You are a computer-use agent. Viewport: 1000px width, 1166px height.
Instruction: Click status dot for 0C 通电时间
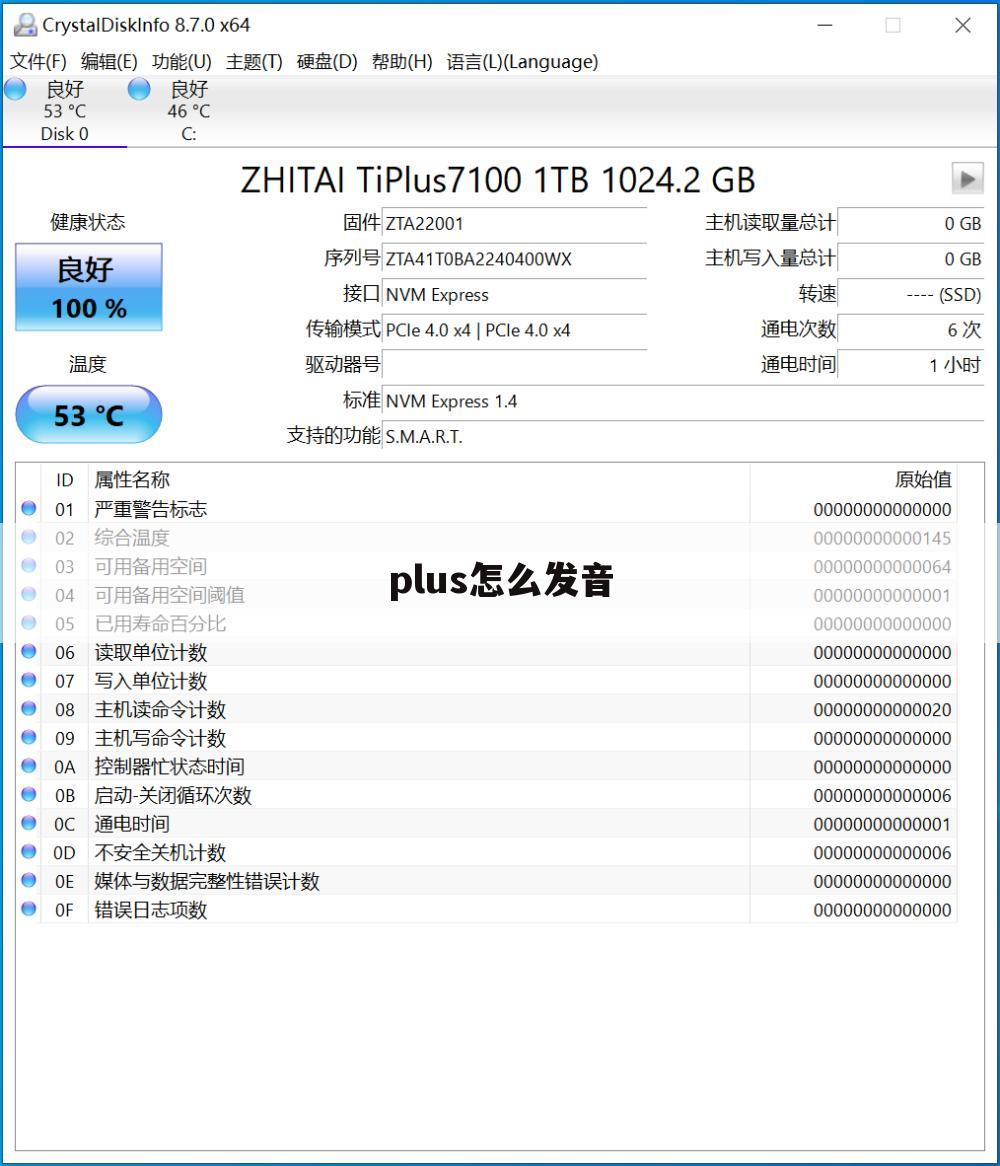(x=29, y=823)
